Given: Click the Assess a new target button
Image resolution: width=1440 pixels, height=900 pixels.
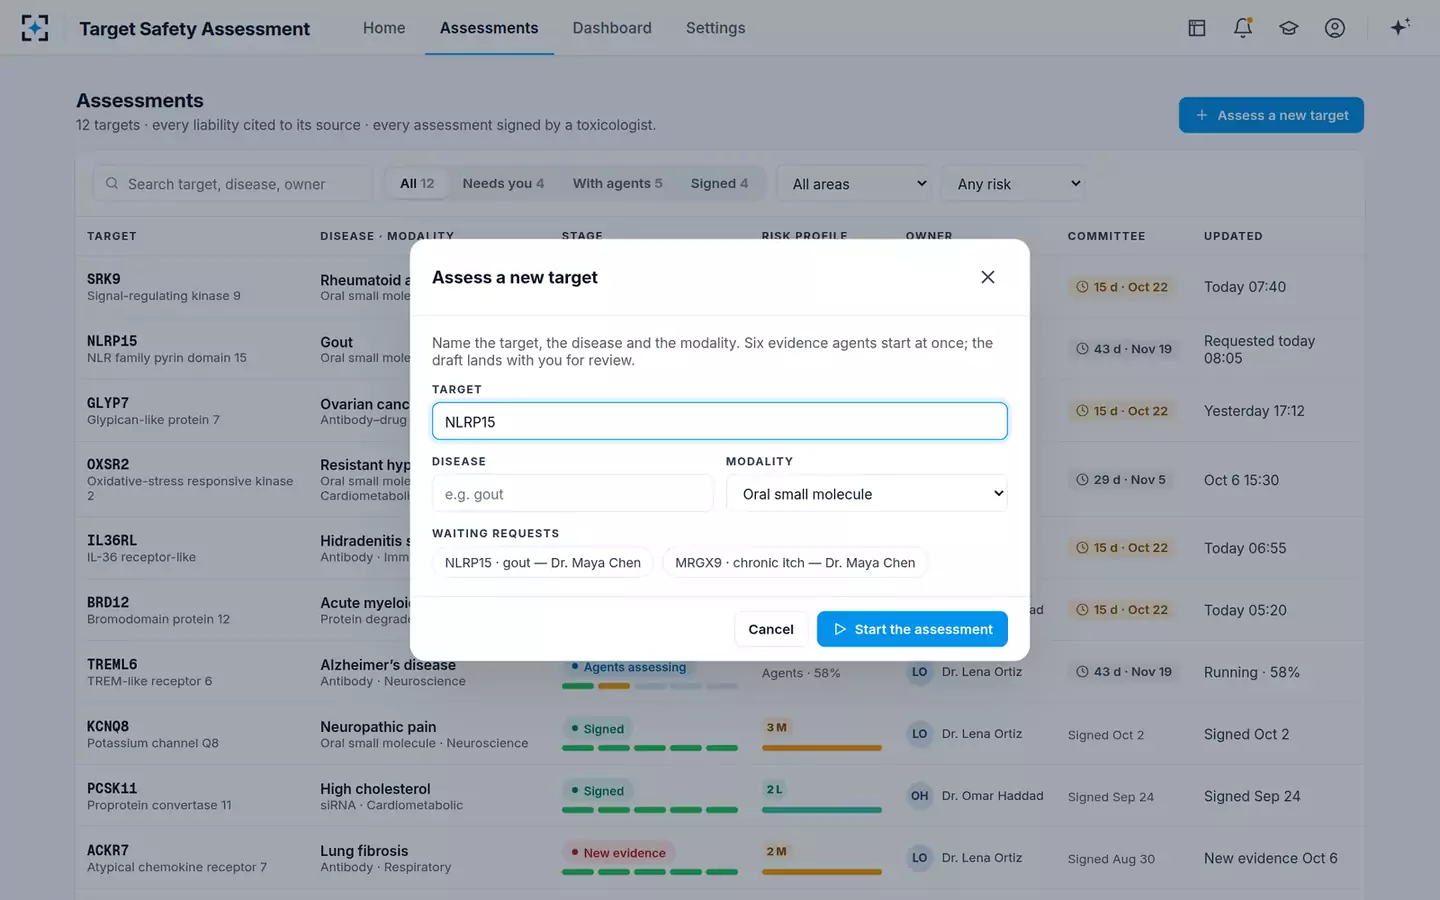Looking at the screenshot, I should pos(1271,115).
